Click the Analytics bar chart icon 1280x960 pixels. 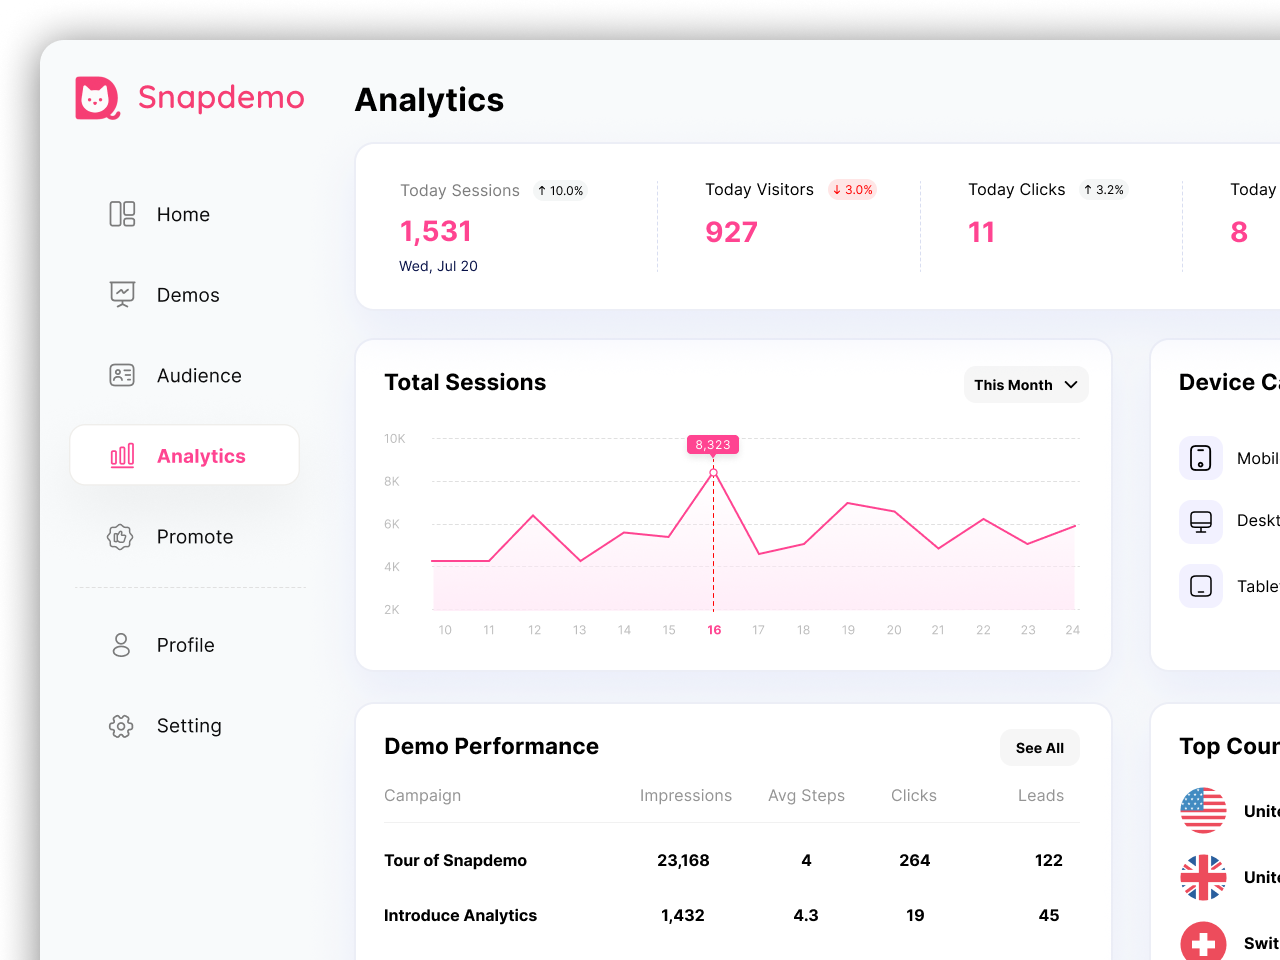(x=122, y=456)
